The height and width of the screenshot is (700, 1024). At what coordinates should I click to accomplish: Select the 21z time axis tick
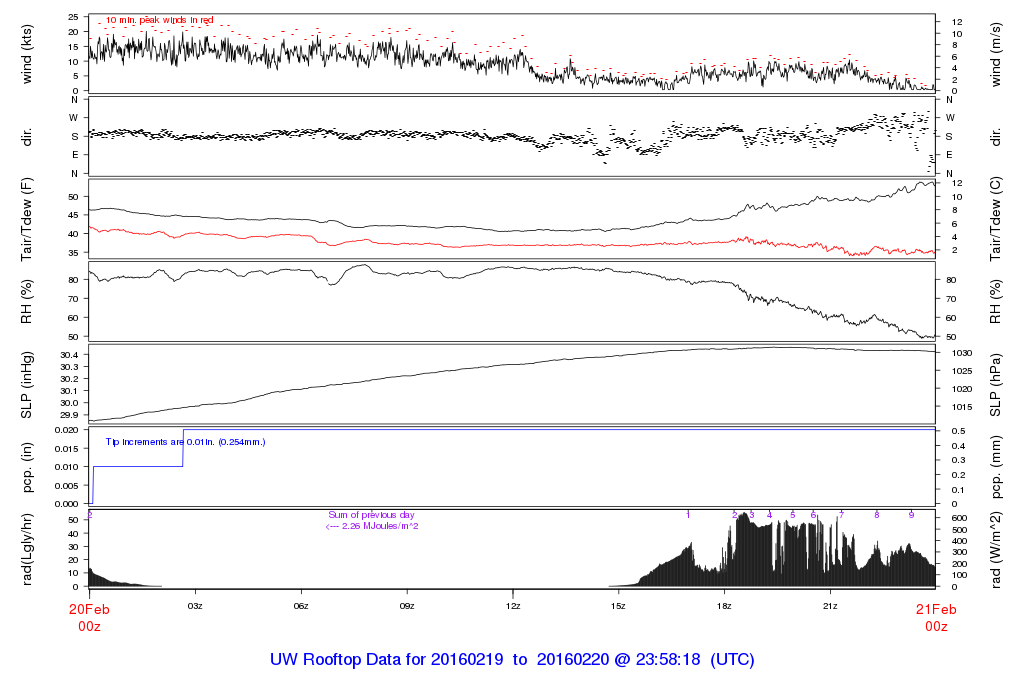coord(830,606)
